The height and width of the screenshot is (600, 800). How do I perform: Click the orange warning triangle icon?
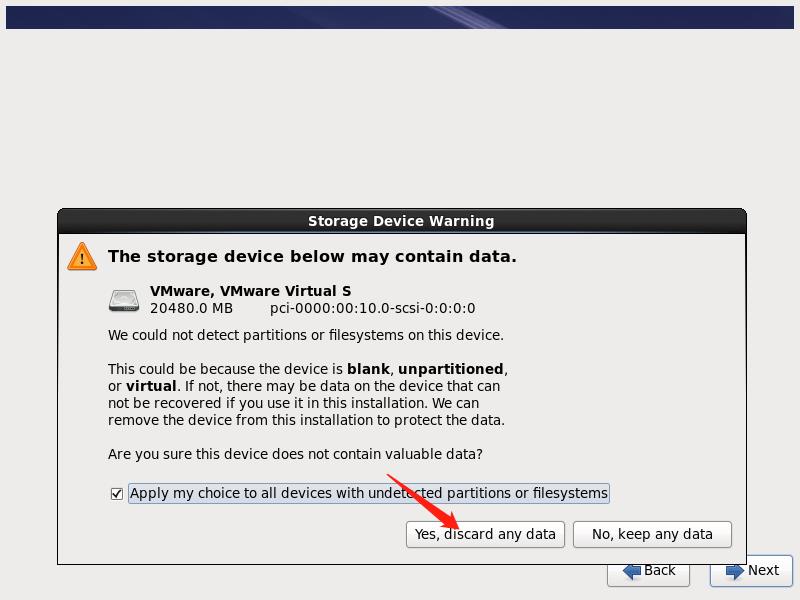[82, 257]
